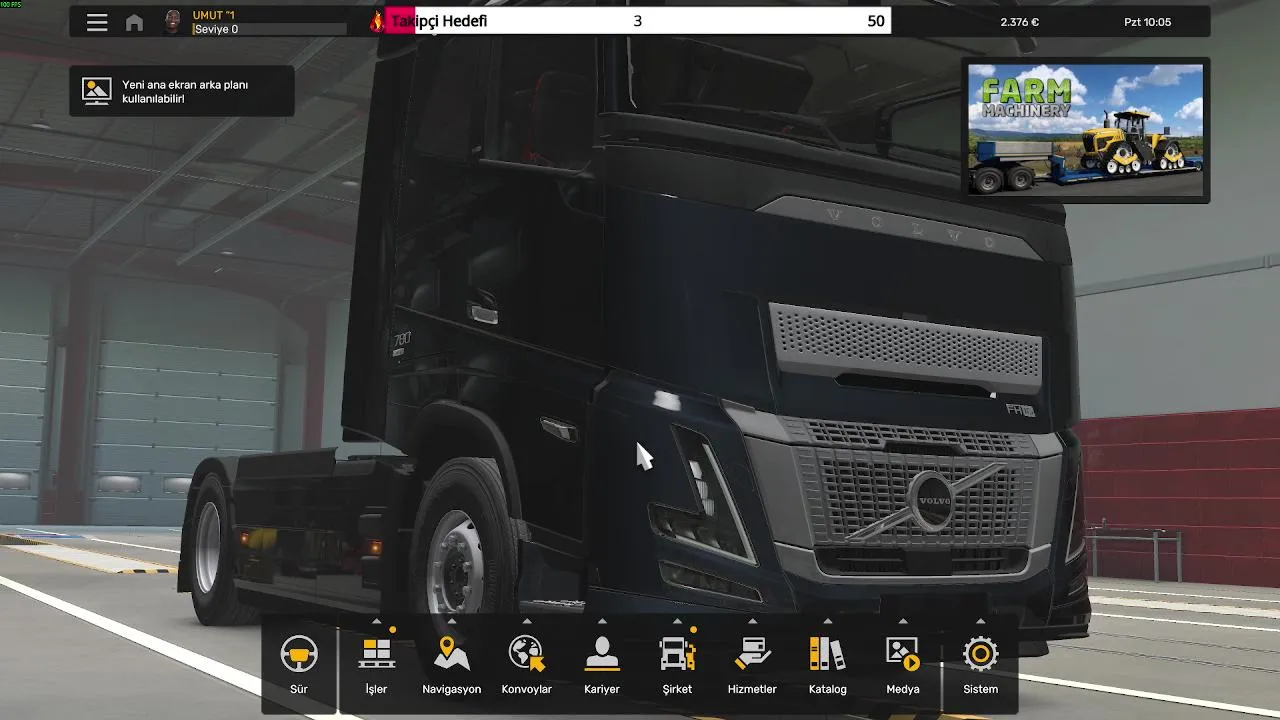
Task: Expand the arrow above Medya
Action: coord(903,621)
